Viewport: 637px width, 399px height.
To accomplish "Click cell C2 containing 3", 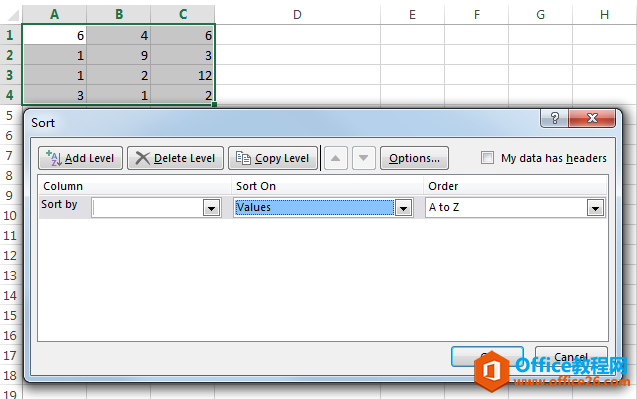I will click(x=183, y=55).
